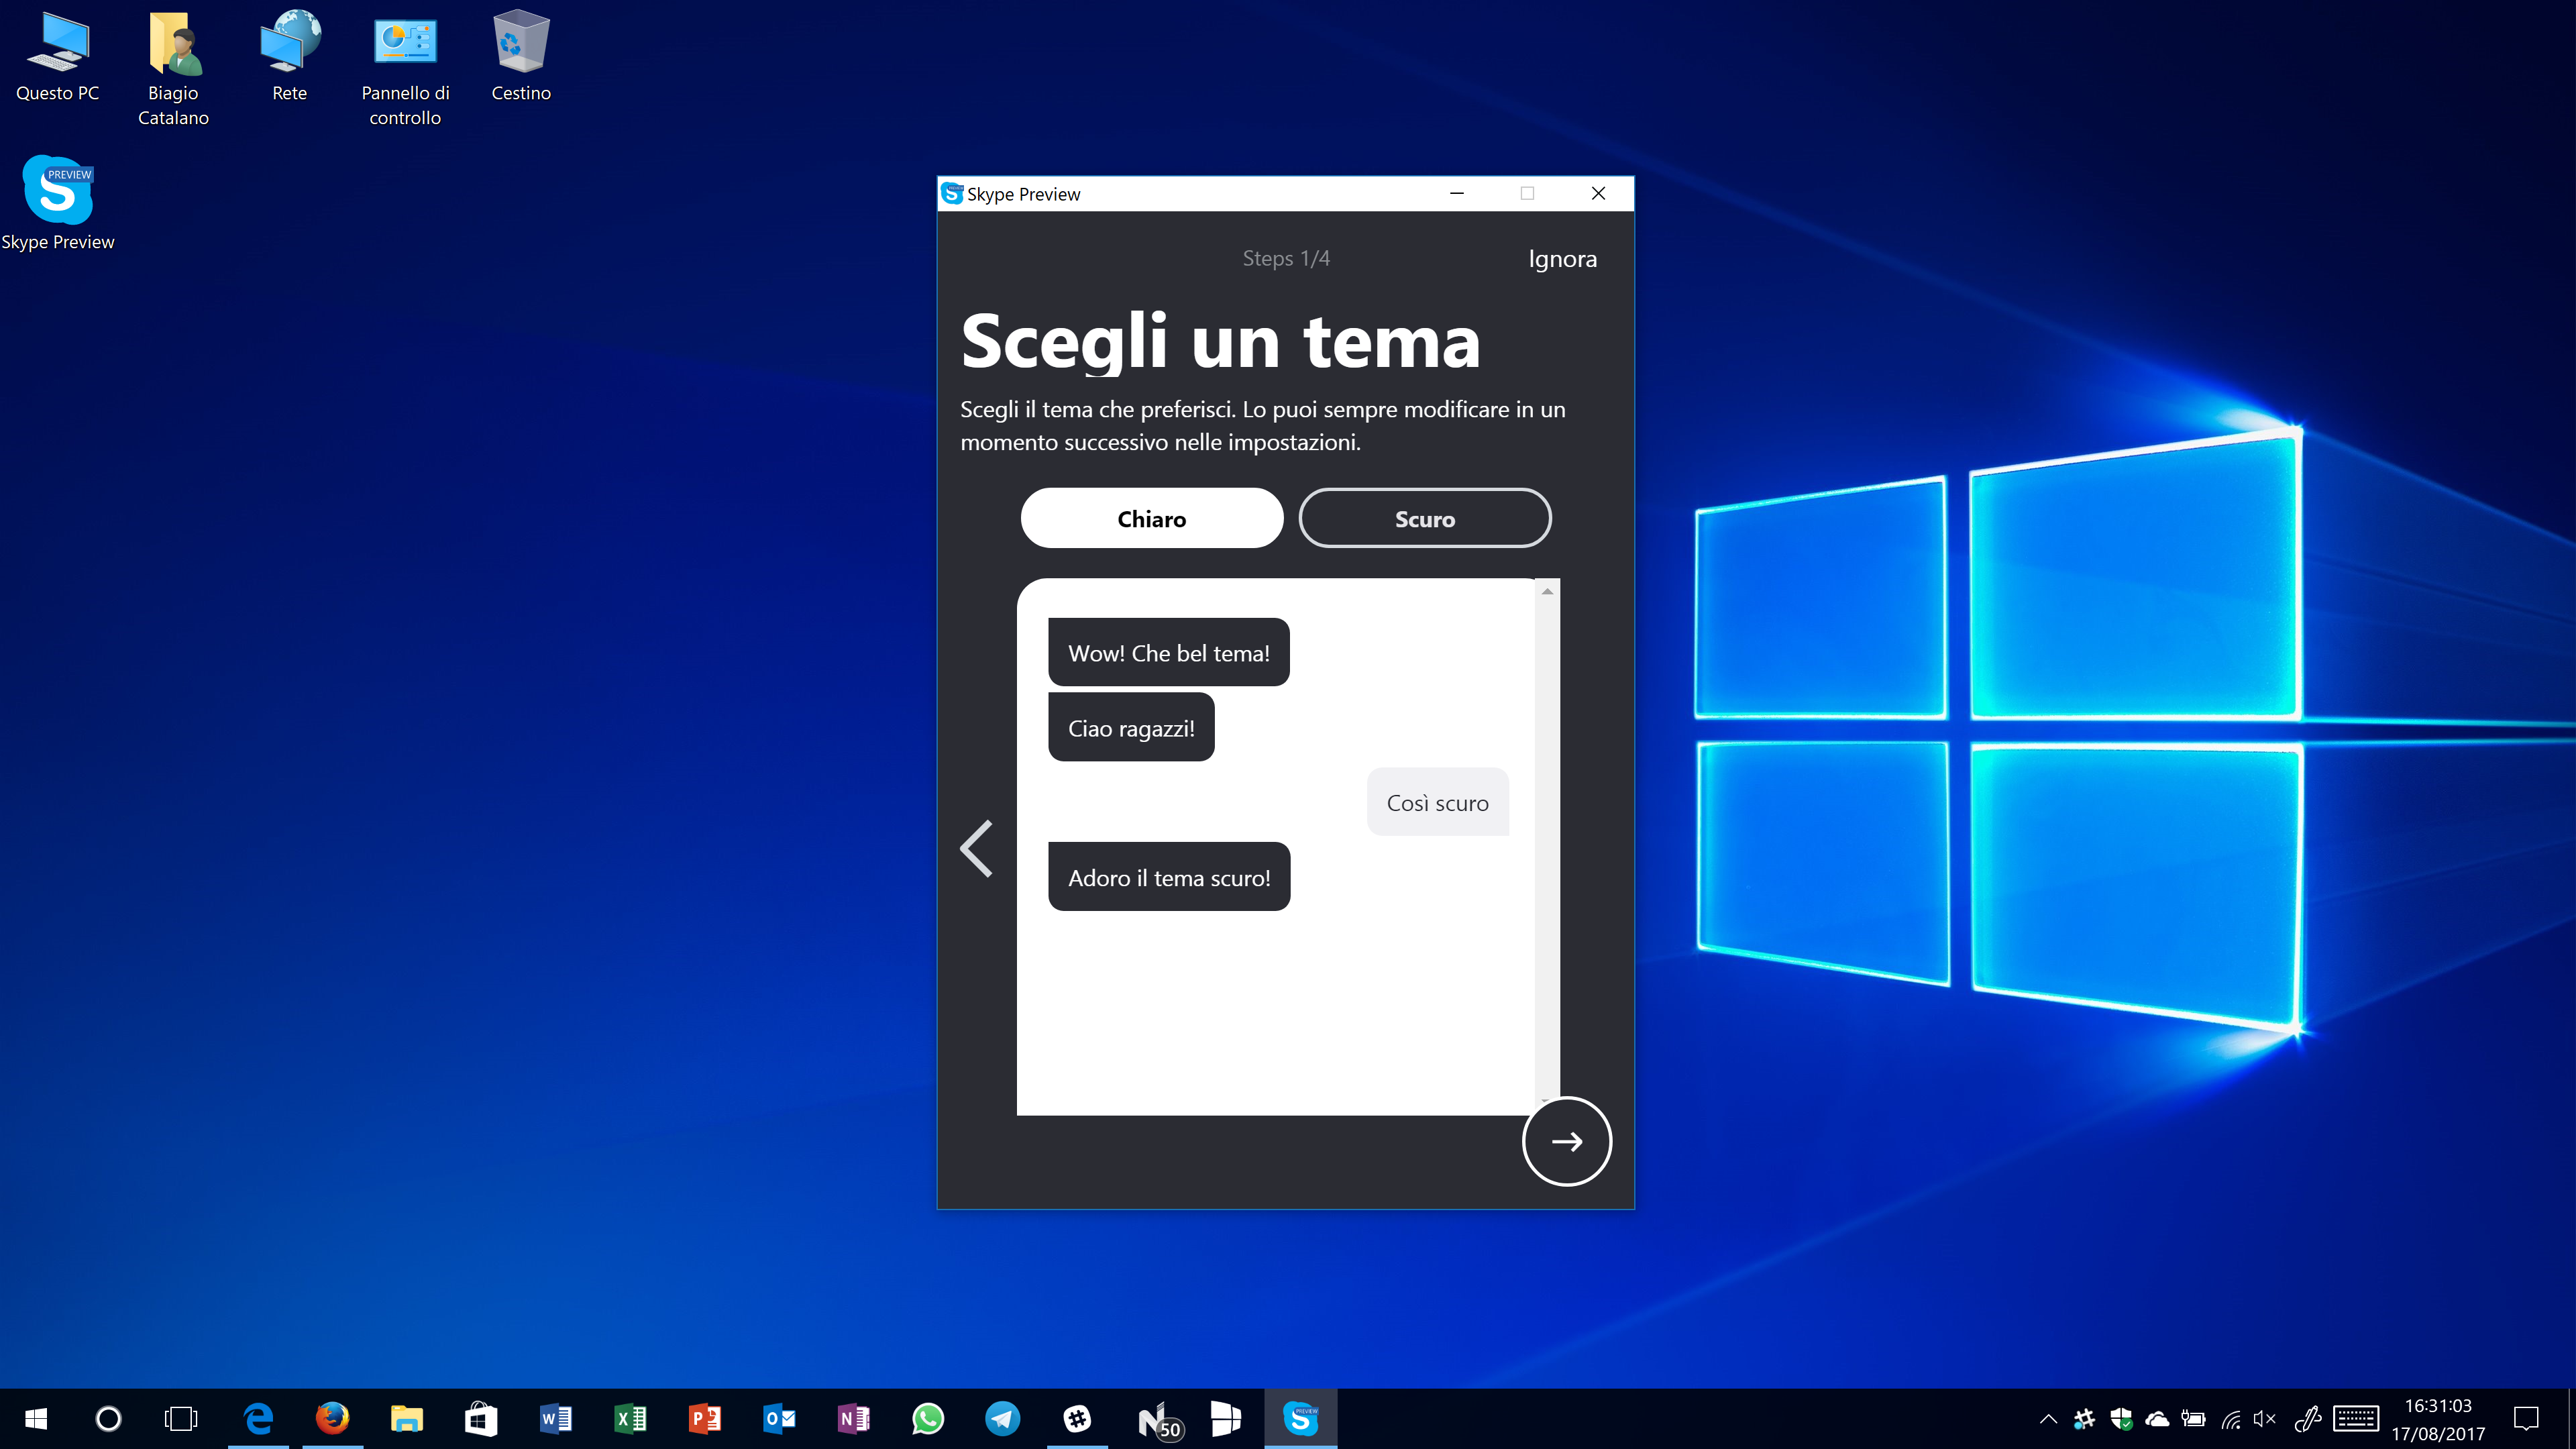Open Word from taskbar
This screenshot has width=2576, height=1449.
pyautogui.click(x=556, y=1418)
